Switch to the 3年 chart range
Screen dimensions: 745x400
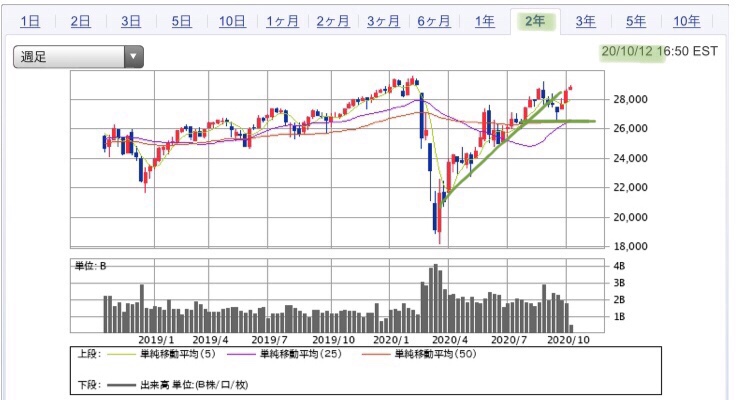pyautogui.click(x=585, y=21)
